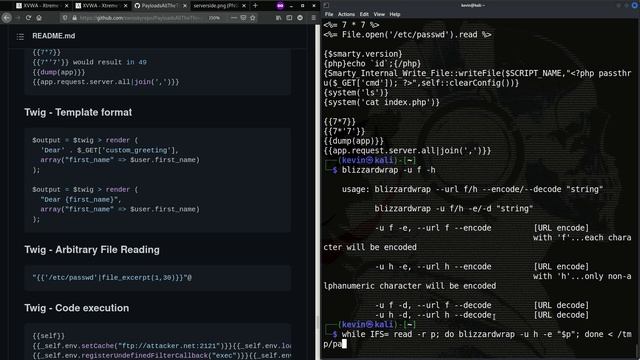Bookmark this page with star icon

click(x=253, y=18)
